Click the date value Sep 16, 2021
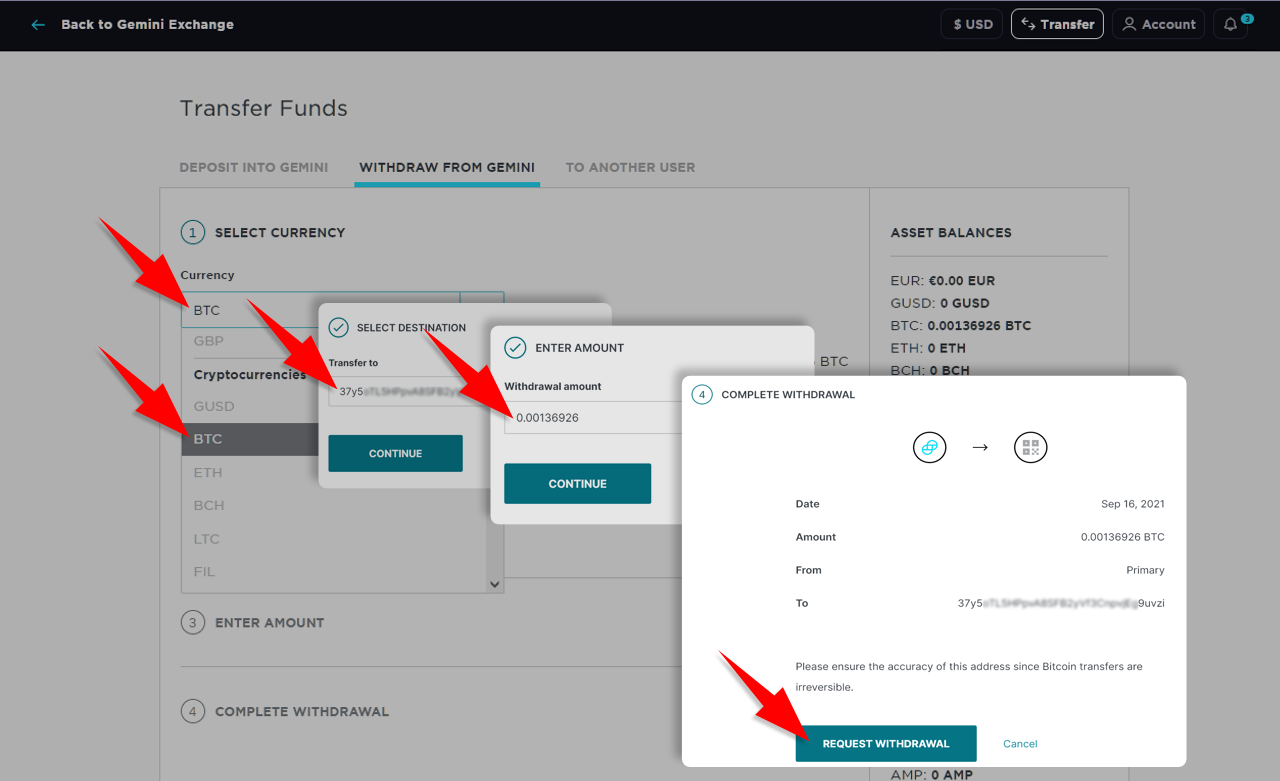The height and width of the screenshot is (781, 1280). (1133, 504)
